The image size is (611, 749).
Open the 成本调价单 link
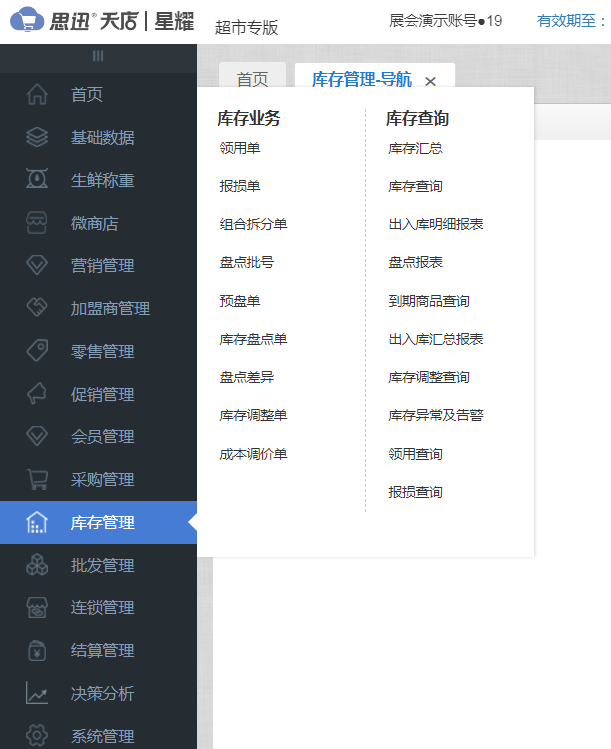point(253,454)
